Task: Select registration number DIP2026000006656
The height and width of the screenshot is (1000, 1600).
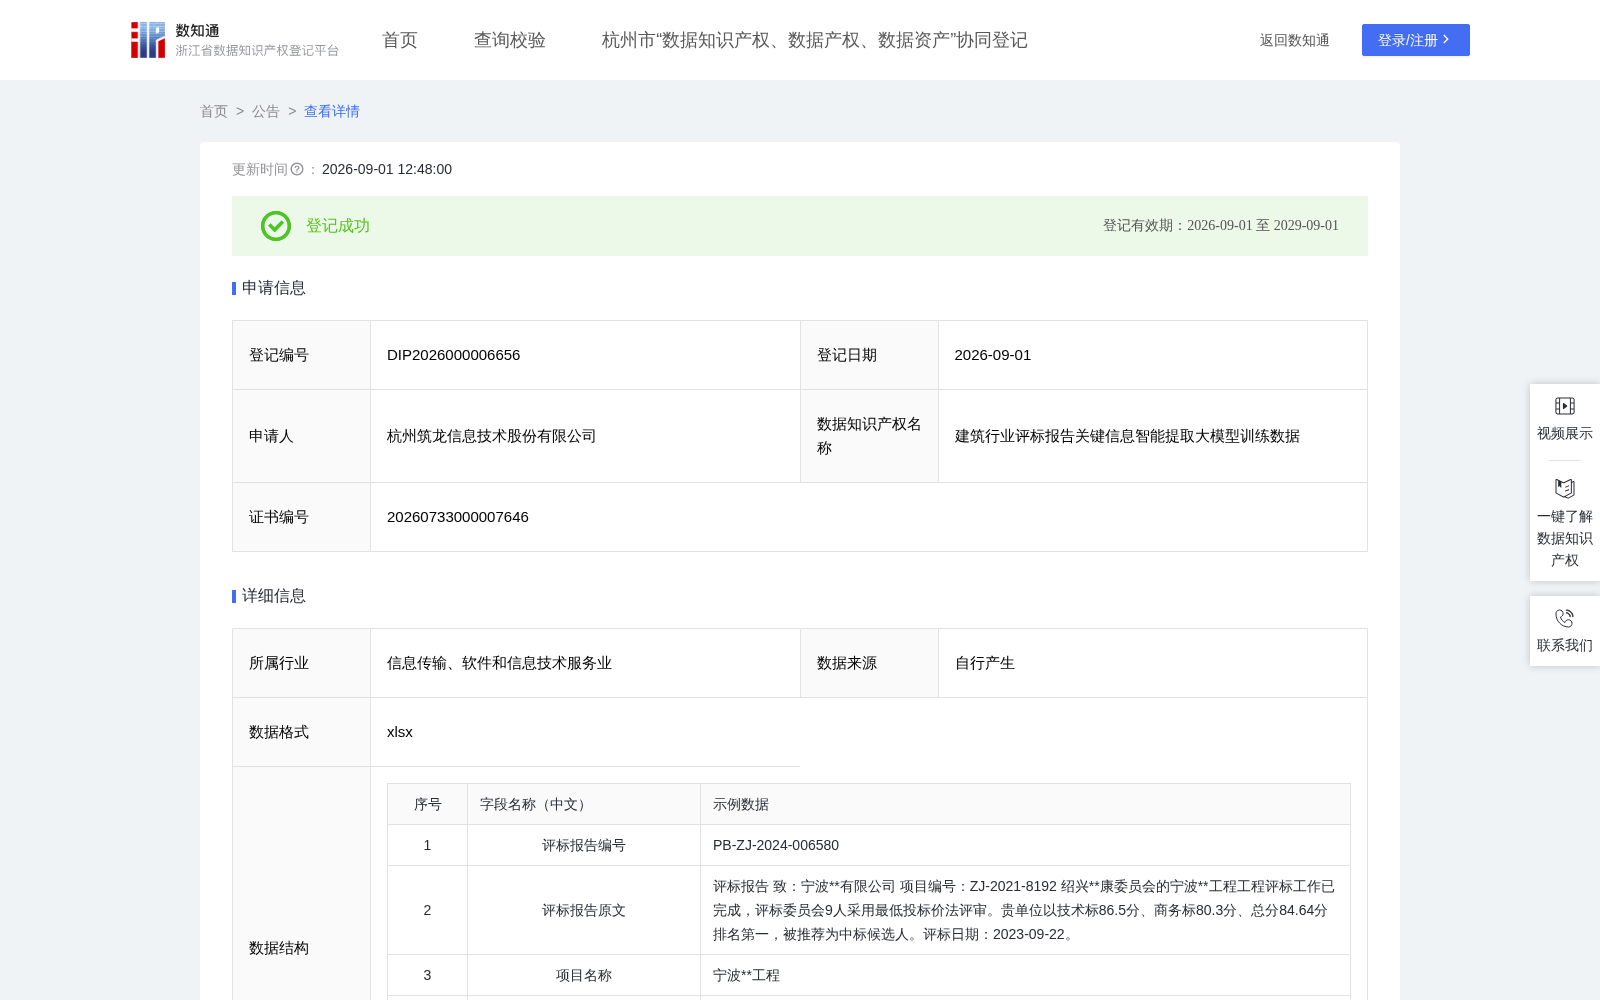Action: 453,355
